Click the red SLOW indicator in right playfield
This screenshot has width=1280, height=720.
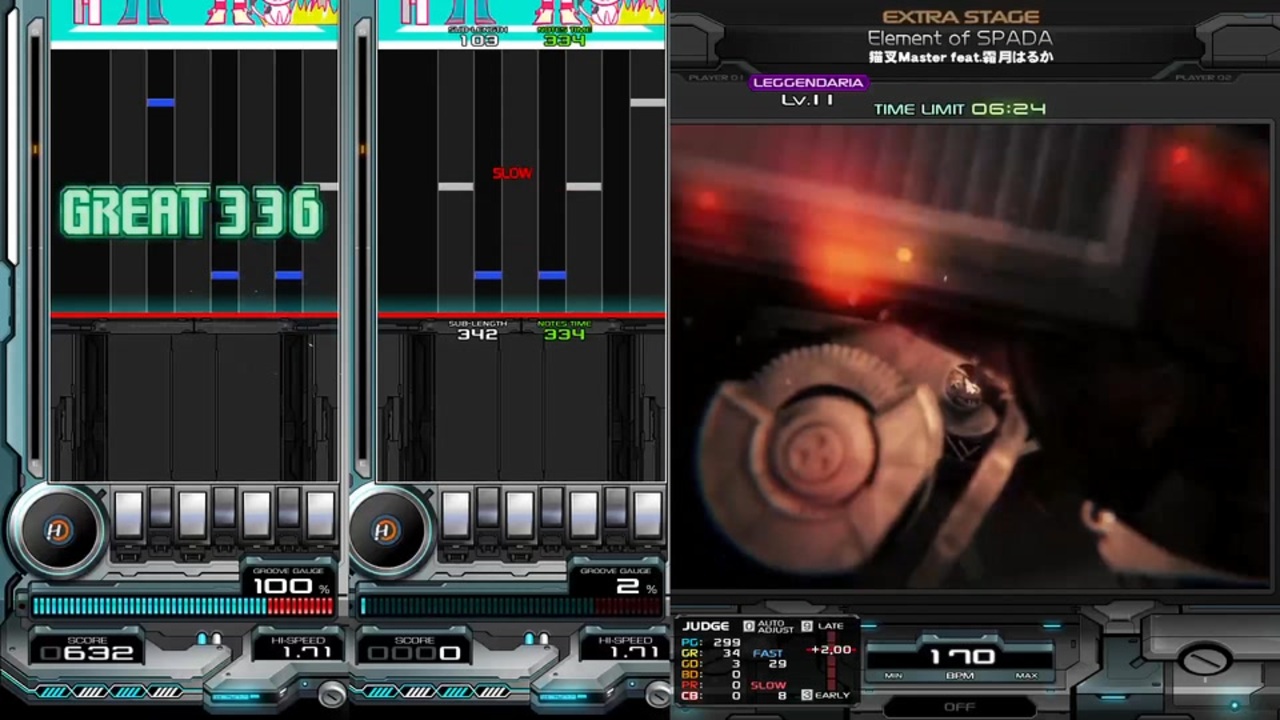point(512,173)
